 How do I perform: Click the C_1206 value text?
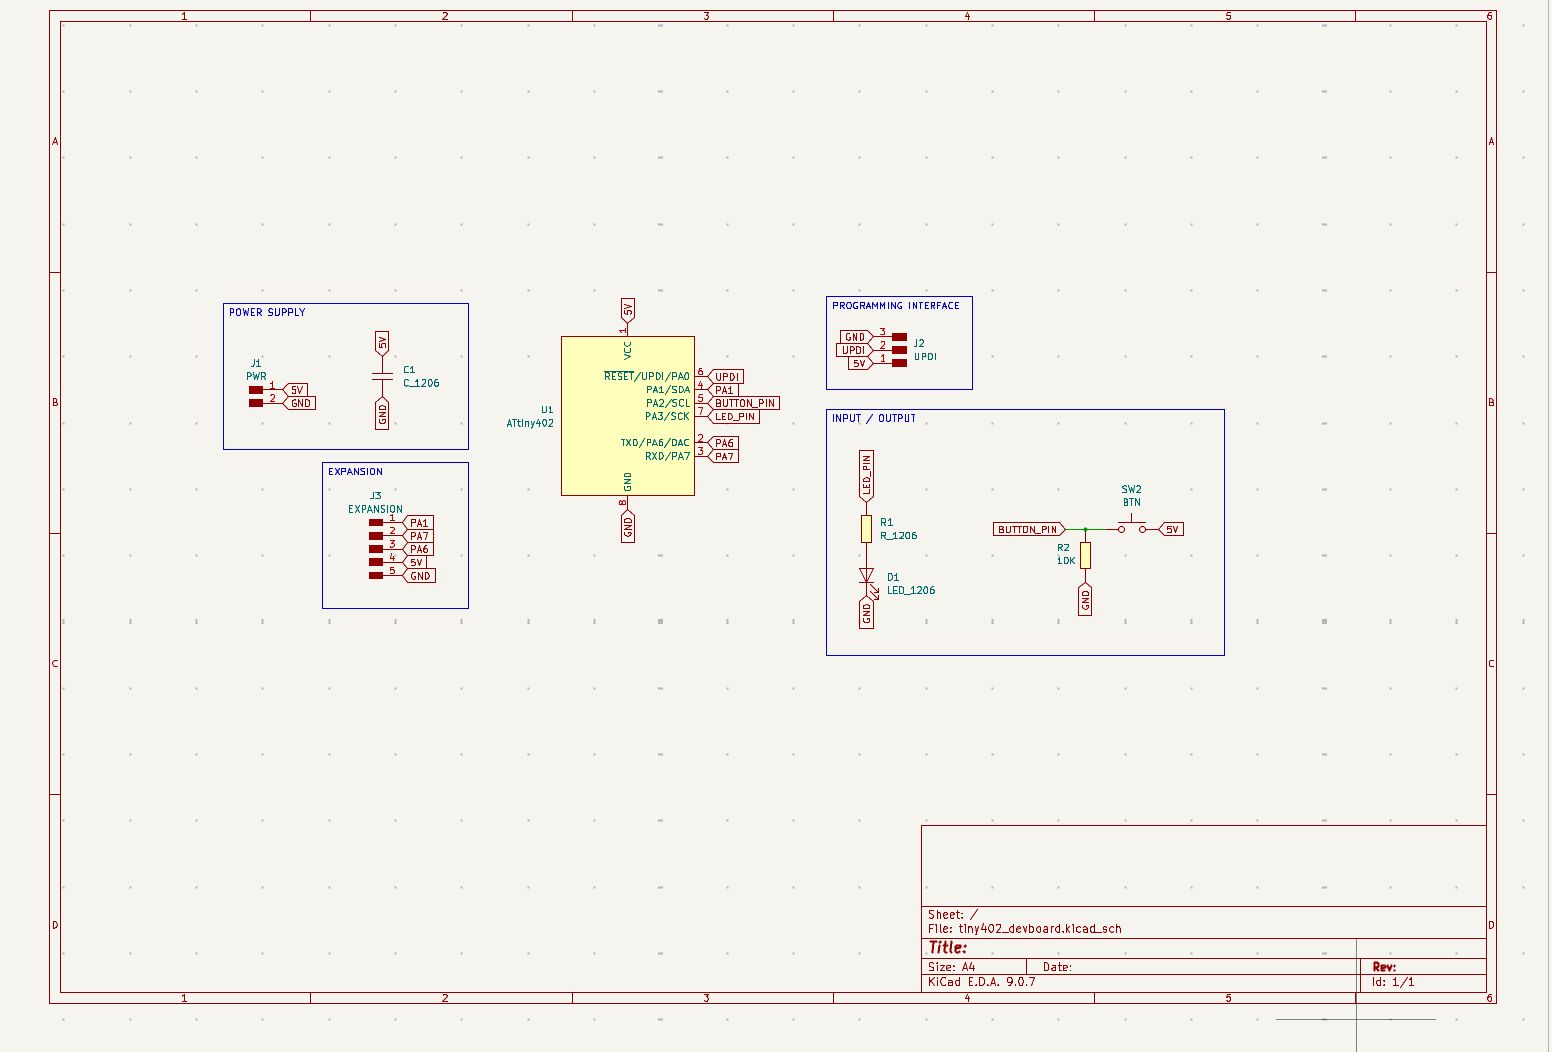[x=421, y=383]
